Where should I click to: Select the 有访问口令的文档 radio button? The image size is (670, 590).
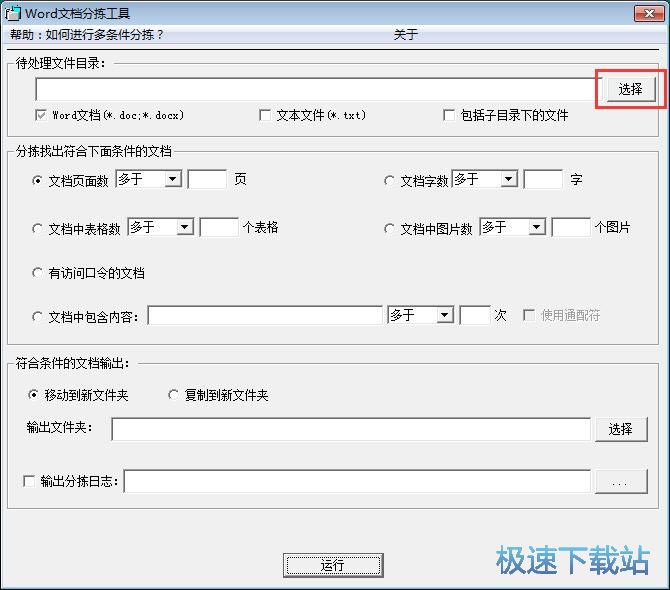pyautogui.click(x=37, y=273)
